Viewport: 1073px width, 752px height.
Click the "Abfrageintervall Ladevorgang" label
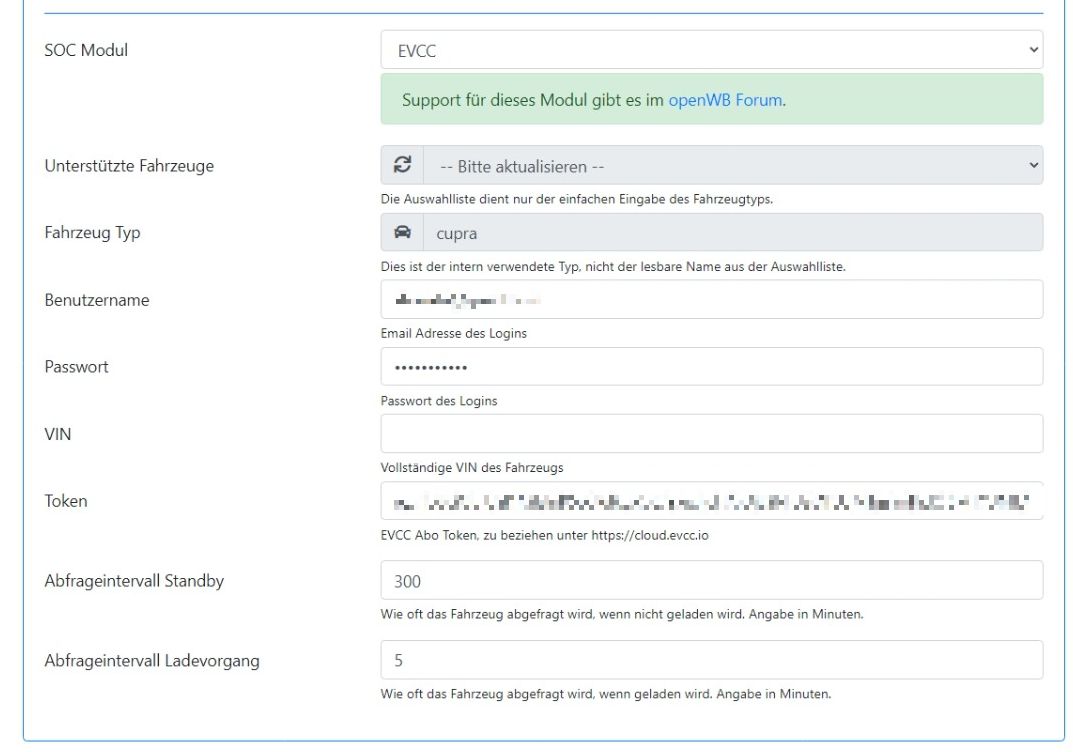click(152, 661)
